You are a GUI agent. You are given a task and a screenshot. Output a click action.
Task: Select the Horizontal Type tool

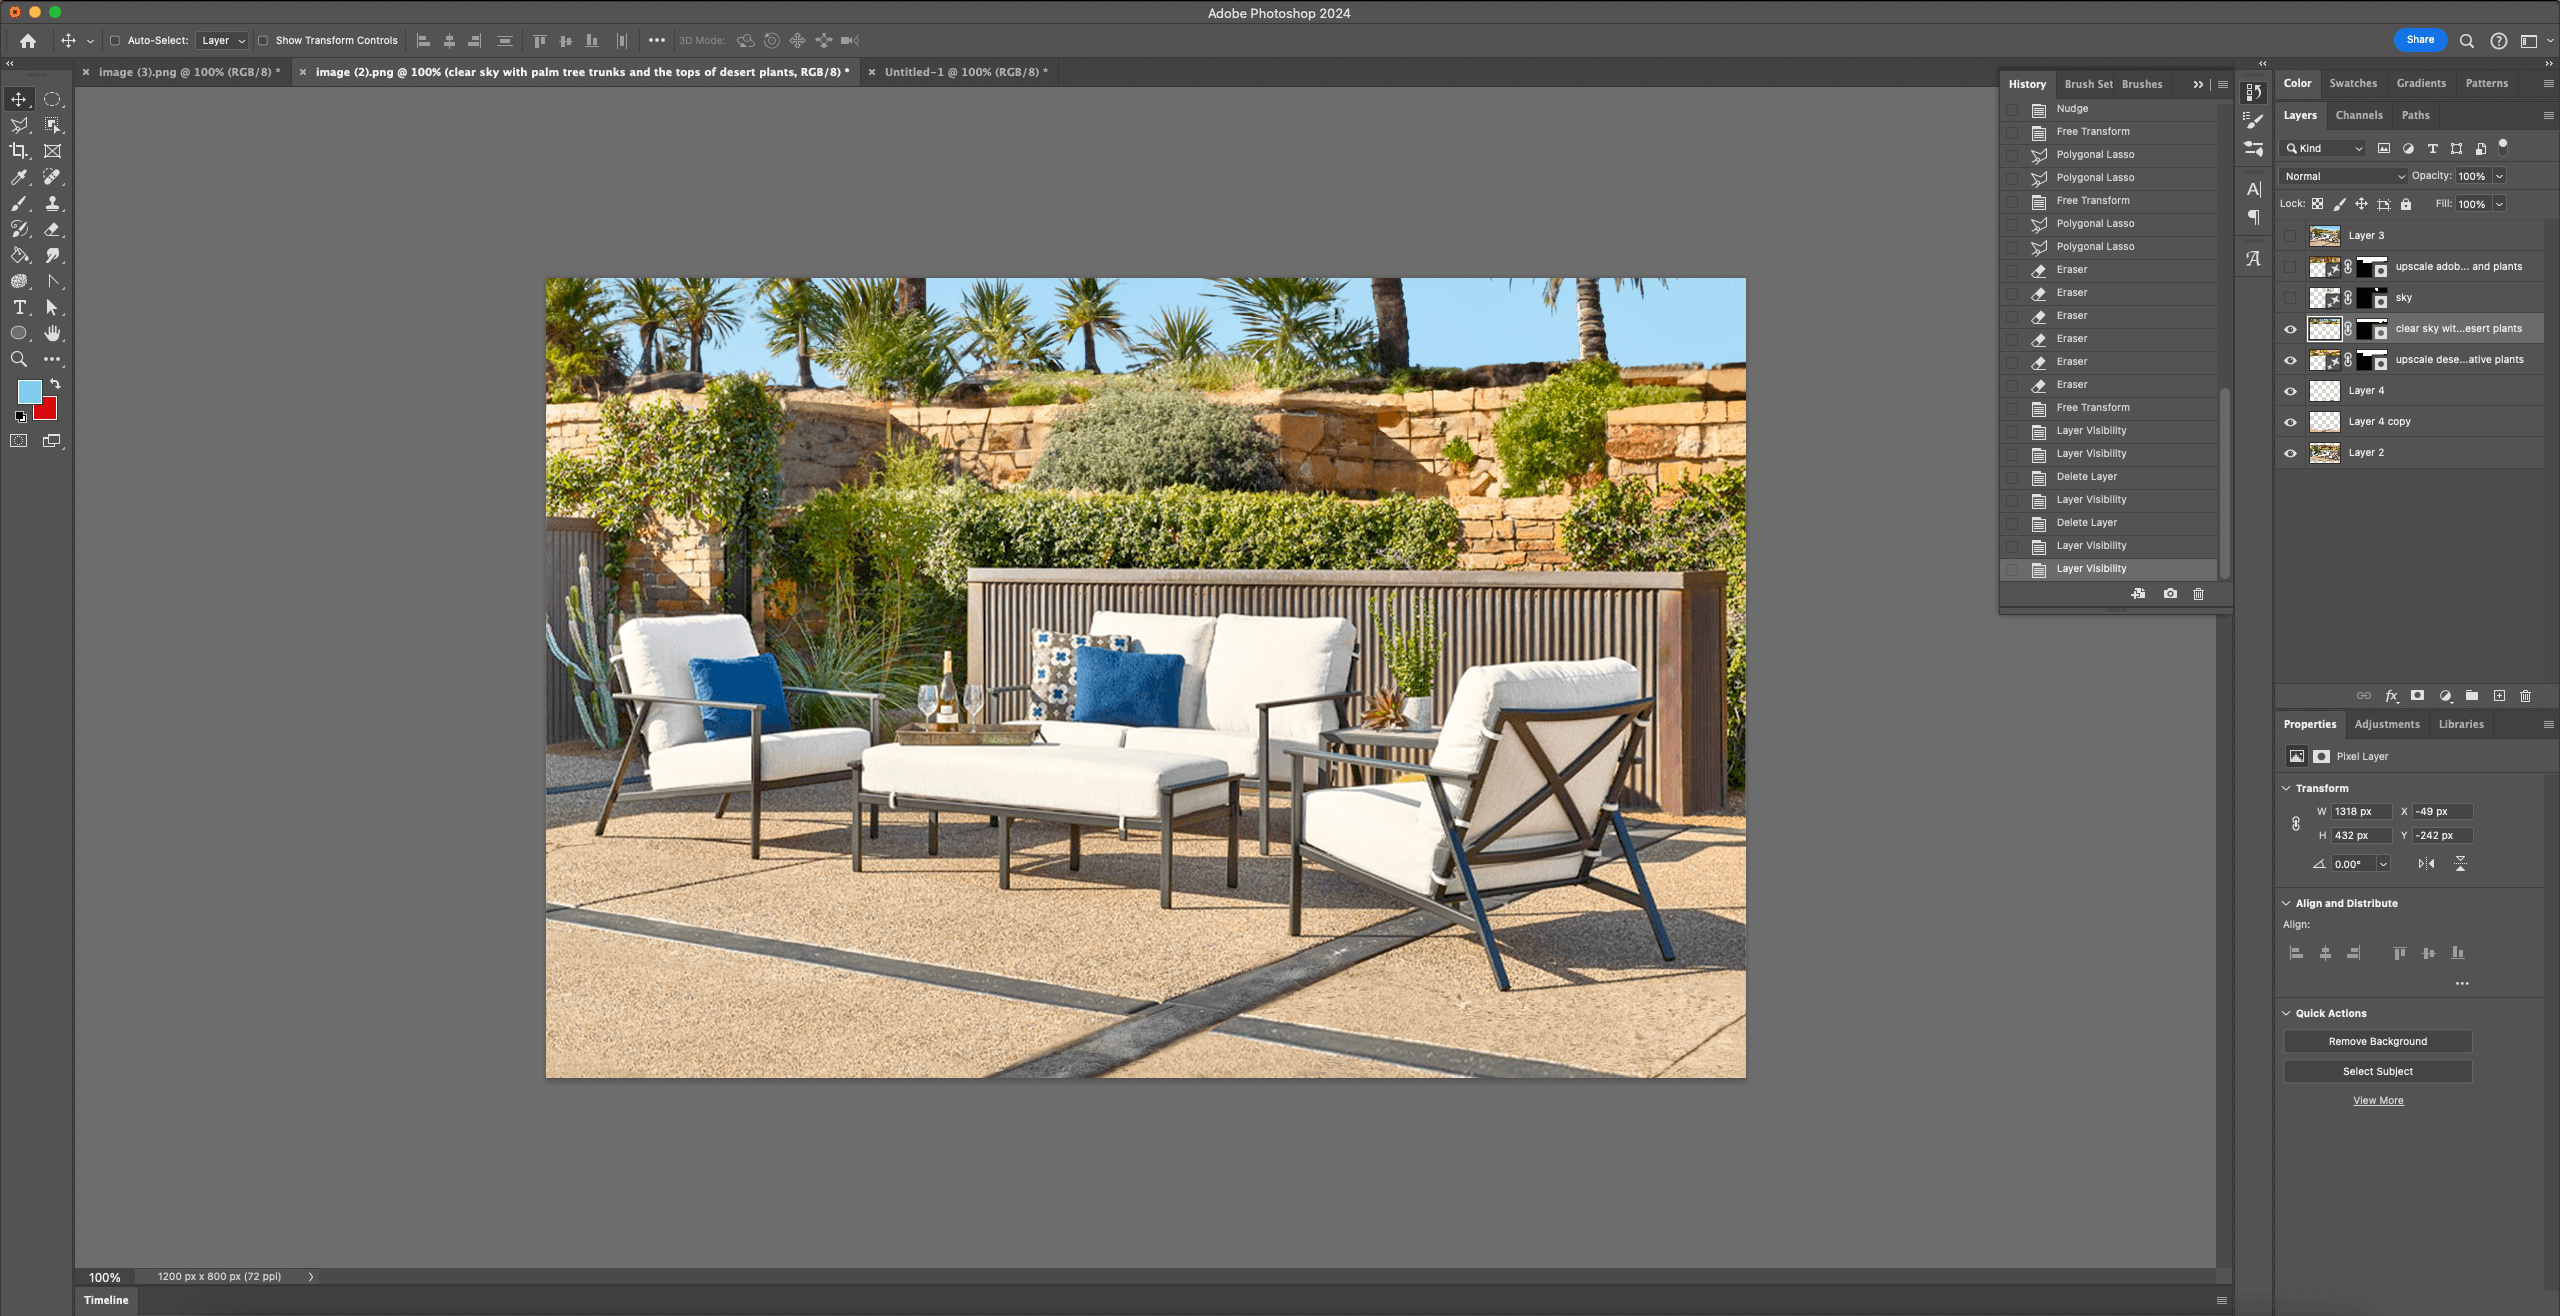click(19, 307)
